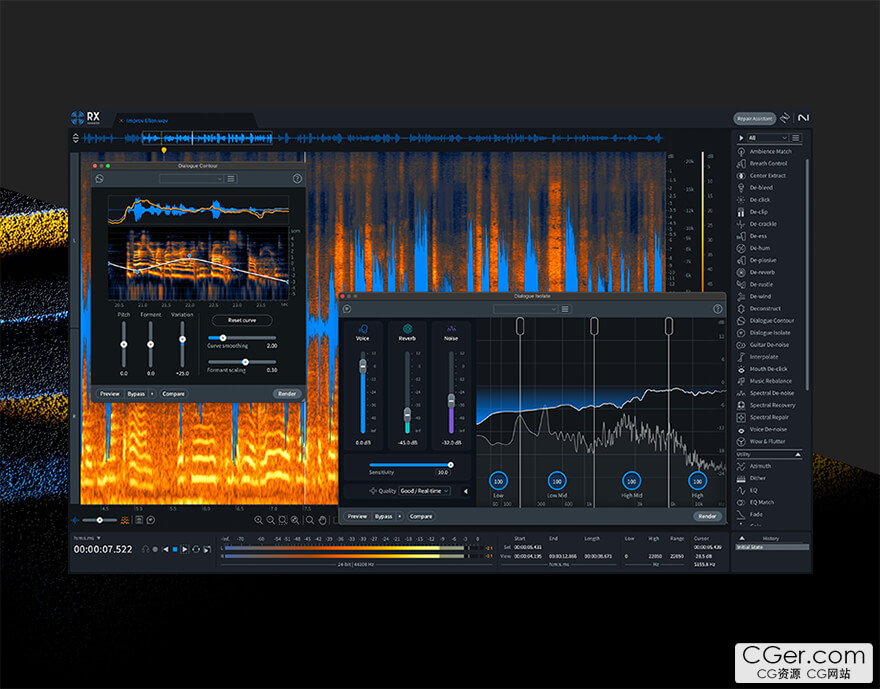This screenshot has height=689, width=880.
Task: Select the audio file tab
Action: [147, 120]
